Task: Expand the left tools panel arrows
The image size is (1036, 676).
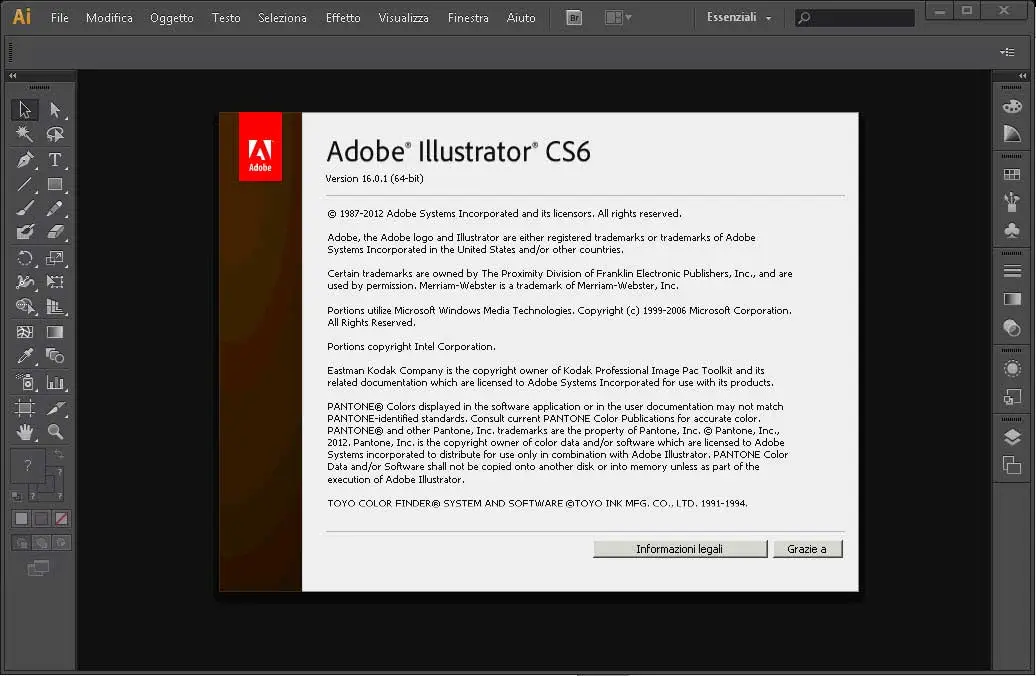Action: (x=13, y=75)
